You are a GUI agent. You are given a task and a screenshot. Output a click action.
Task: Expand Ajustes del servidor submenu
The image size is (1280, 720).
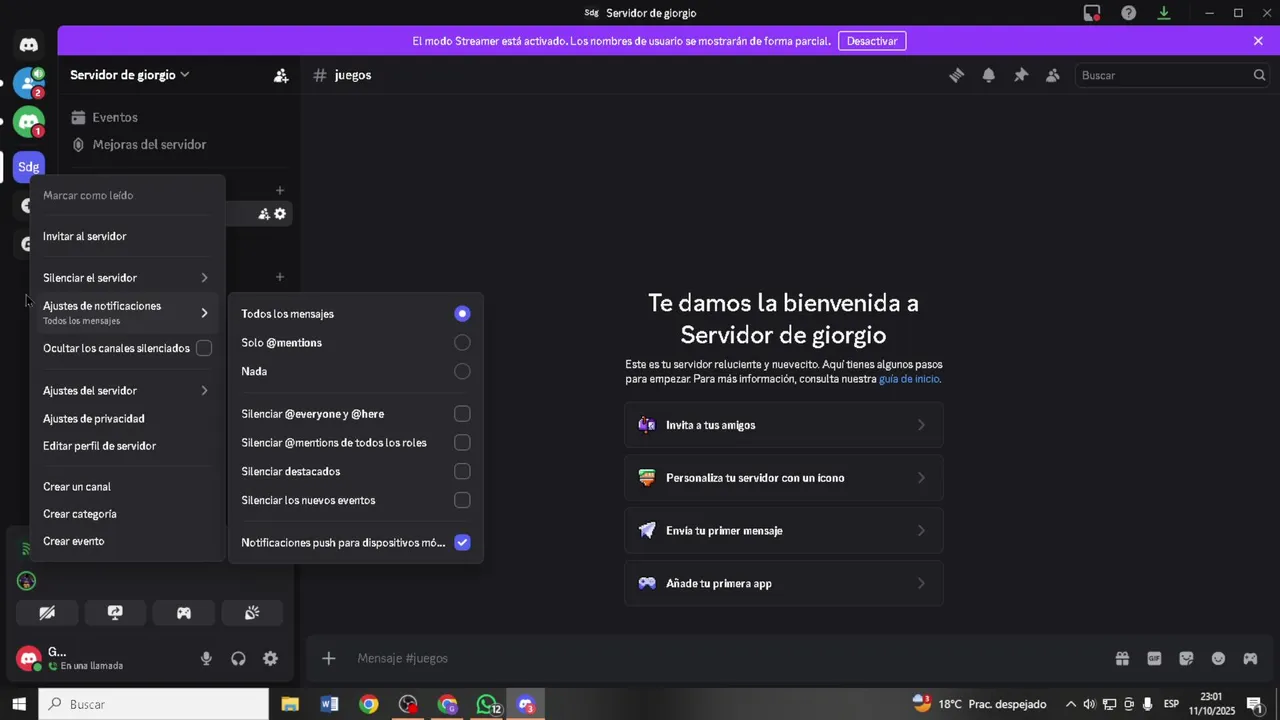127,391
